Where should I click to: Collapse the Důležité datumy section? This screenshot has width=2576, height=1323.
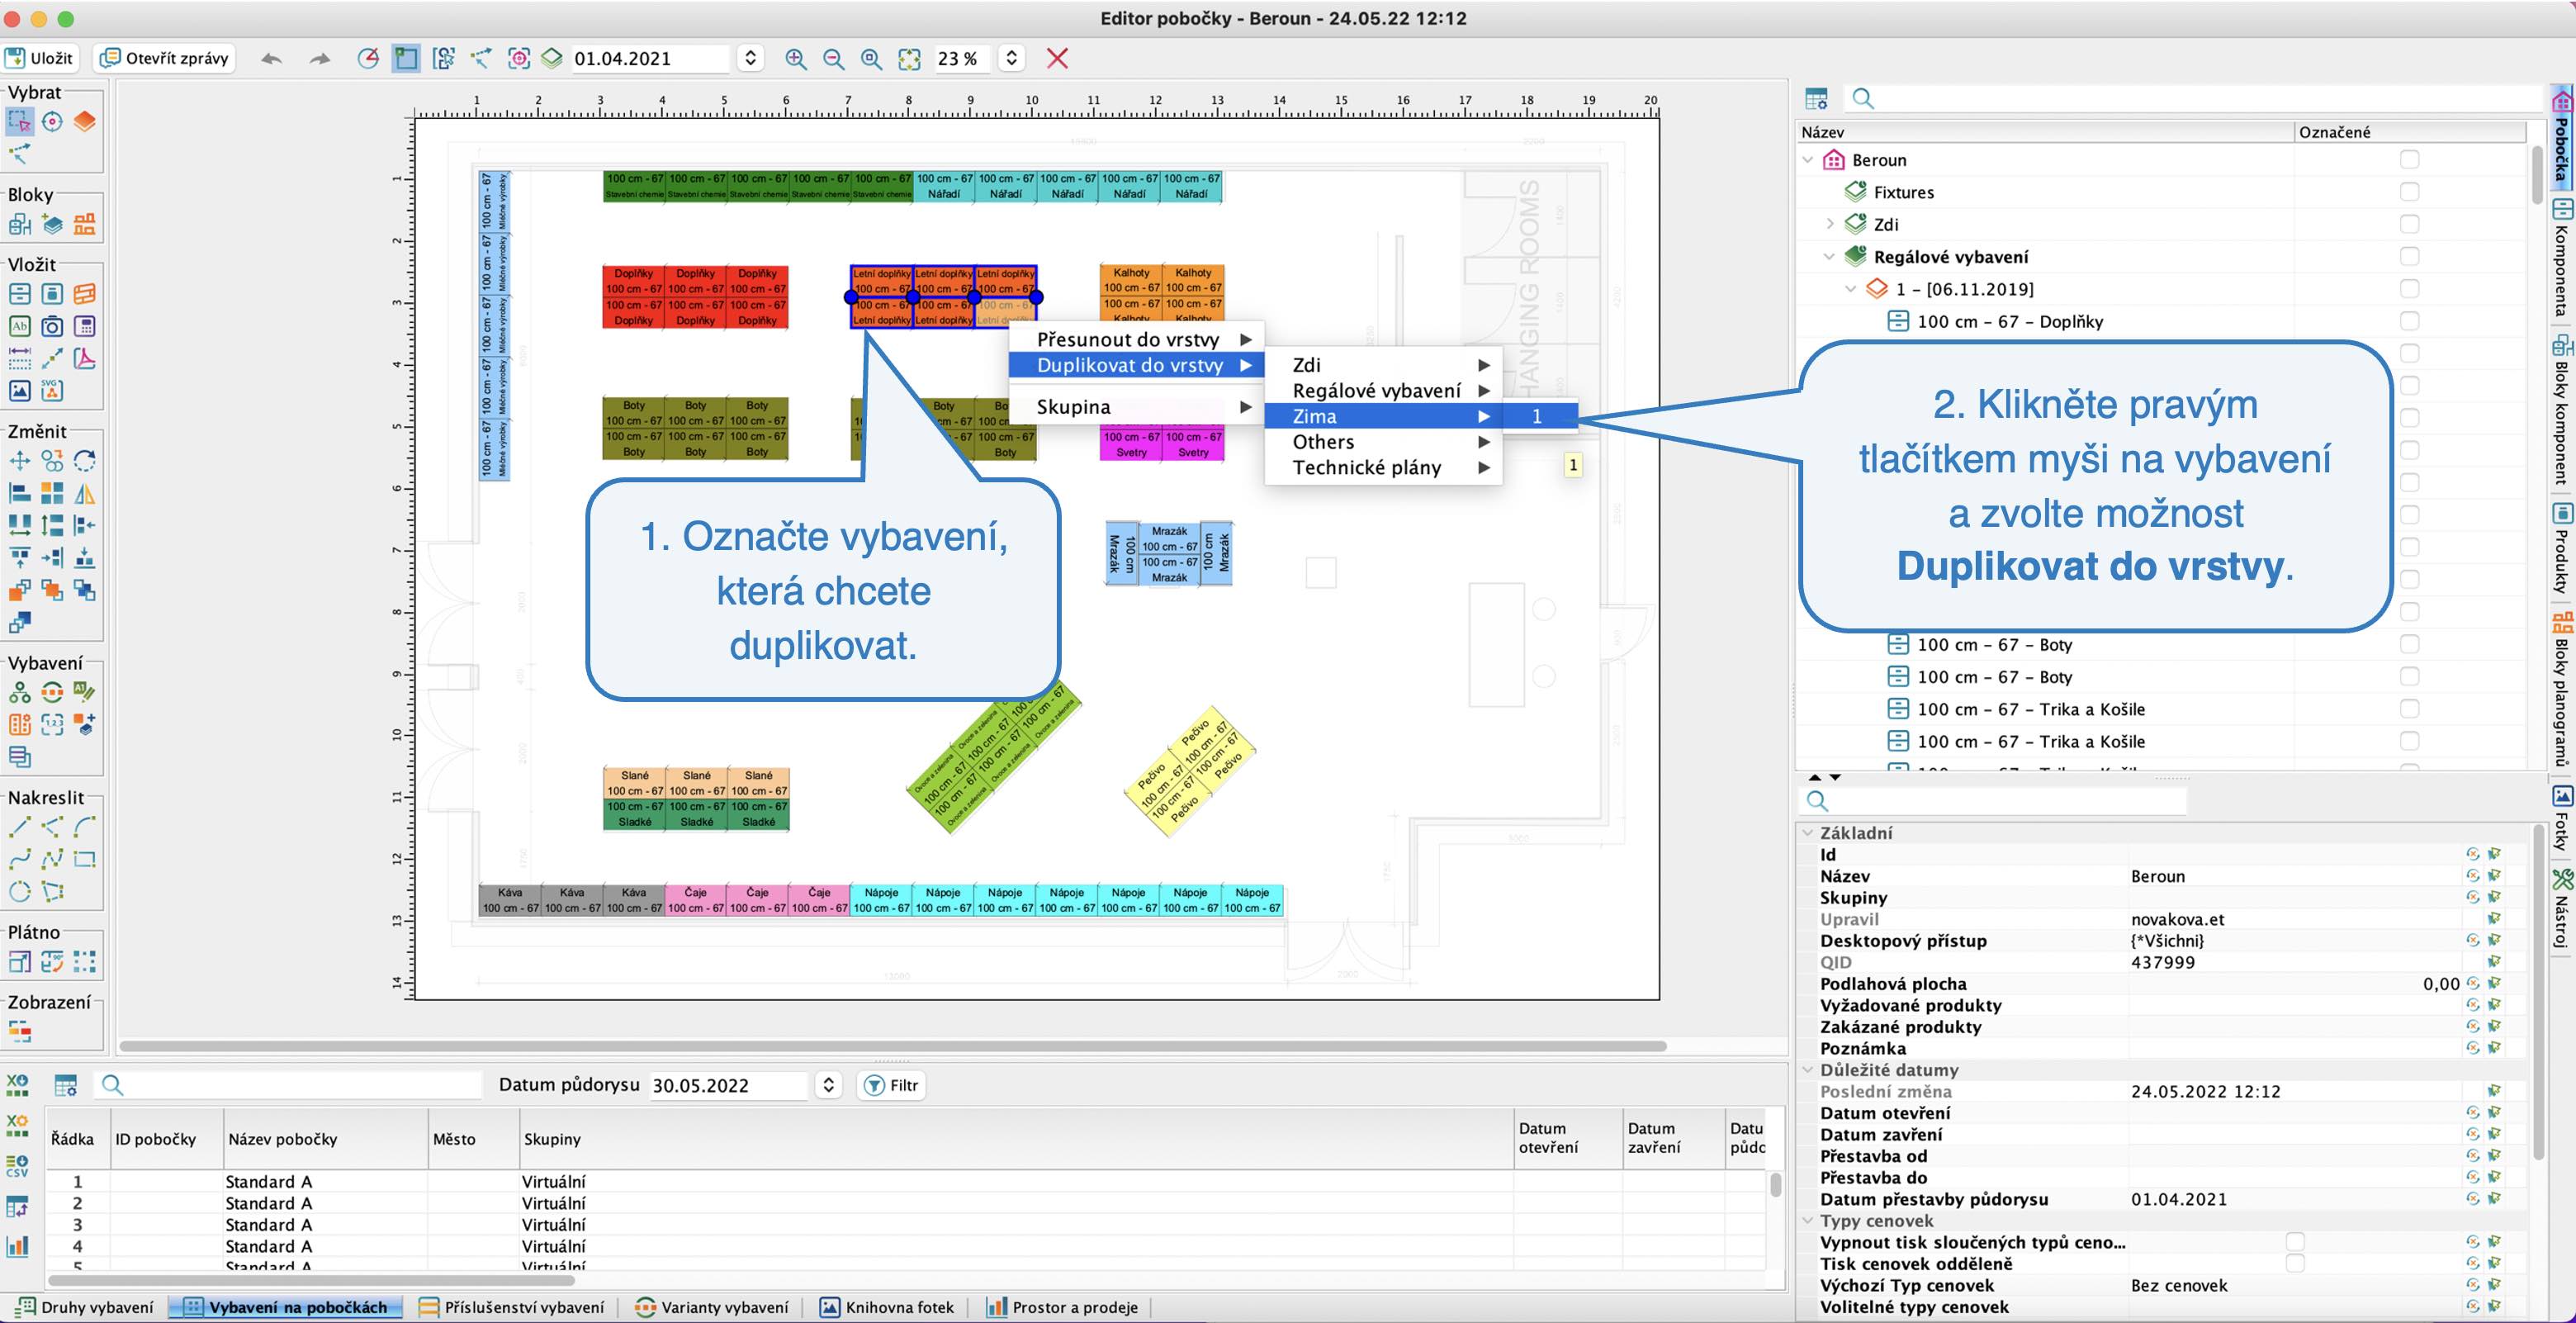tap(1808, 1070)
